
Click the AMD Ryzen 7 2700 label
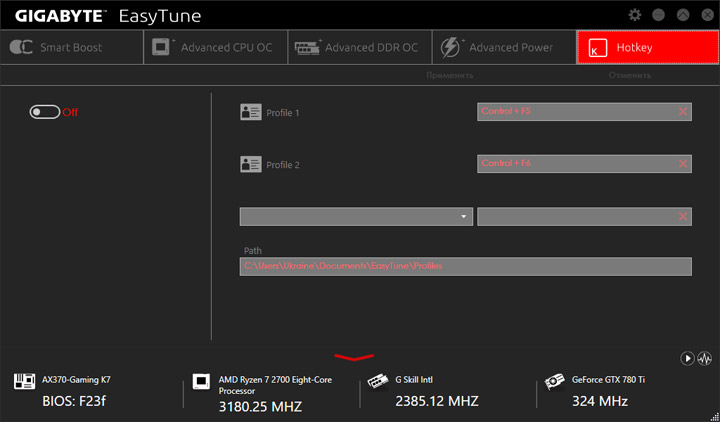(275, 385)
